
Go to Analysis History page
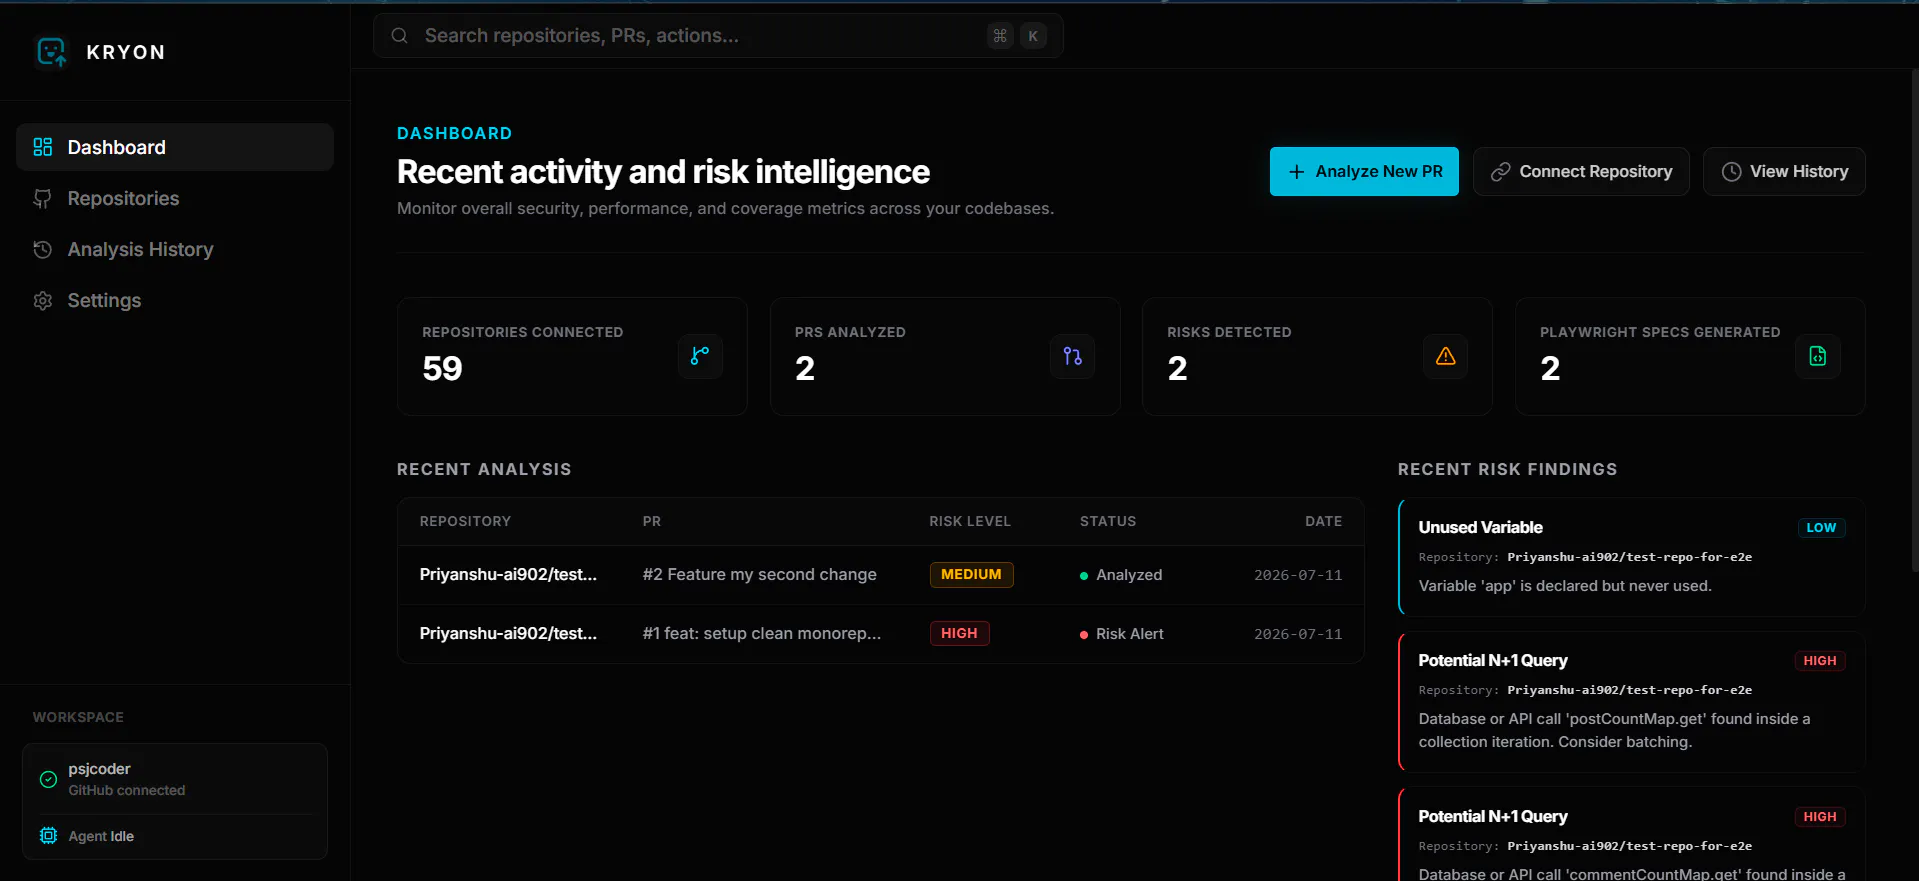click(x=175, y=249)
